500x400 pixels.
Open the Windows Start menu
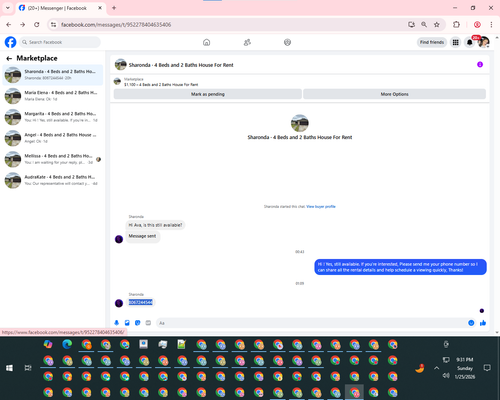[x=9, y=368]
